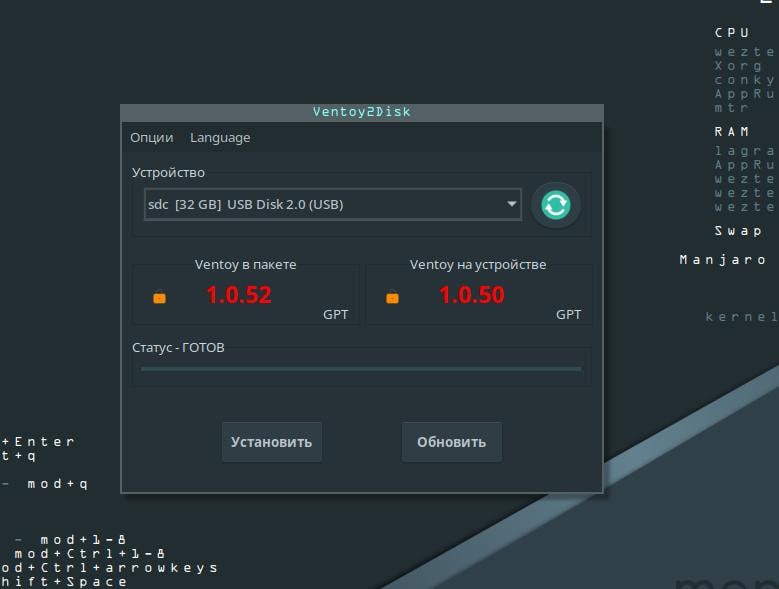Click device version 1.0.50 text
779x589 pixels.
[472, 295]
